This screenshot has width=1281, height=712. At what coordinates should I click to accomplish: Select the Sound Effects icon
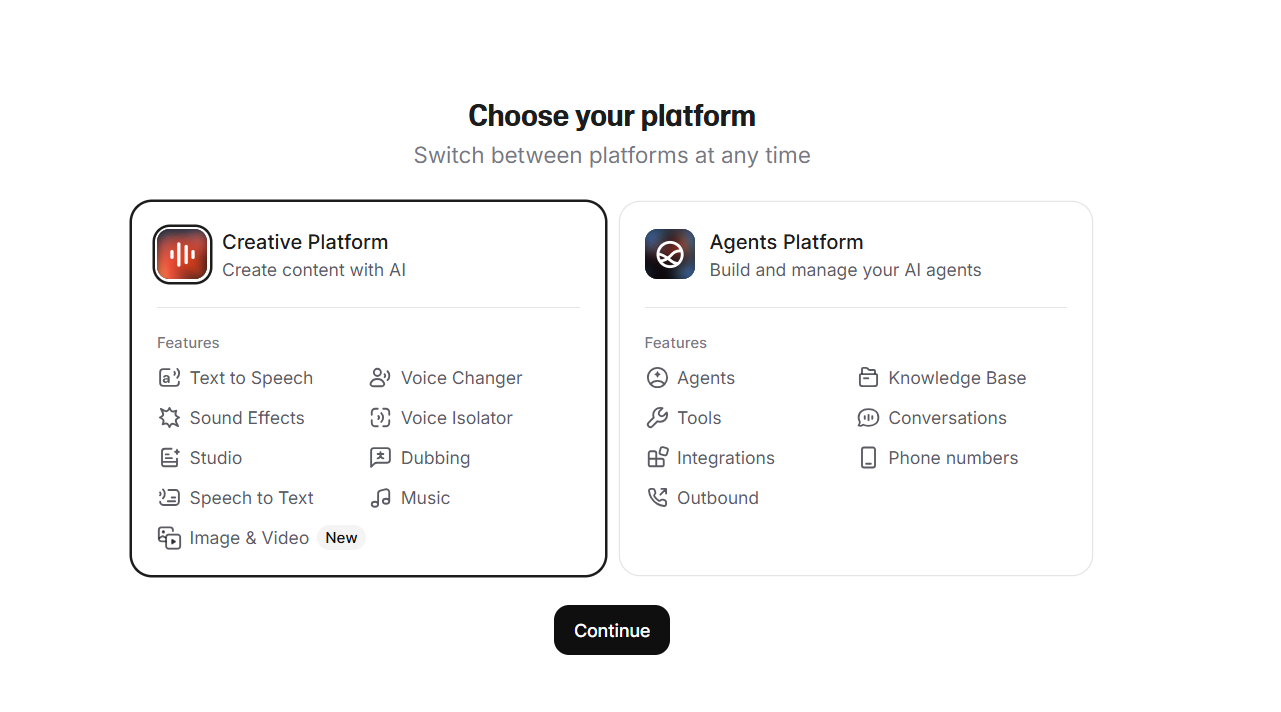tap(170, 418)
